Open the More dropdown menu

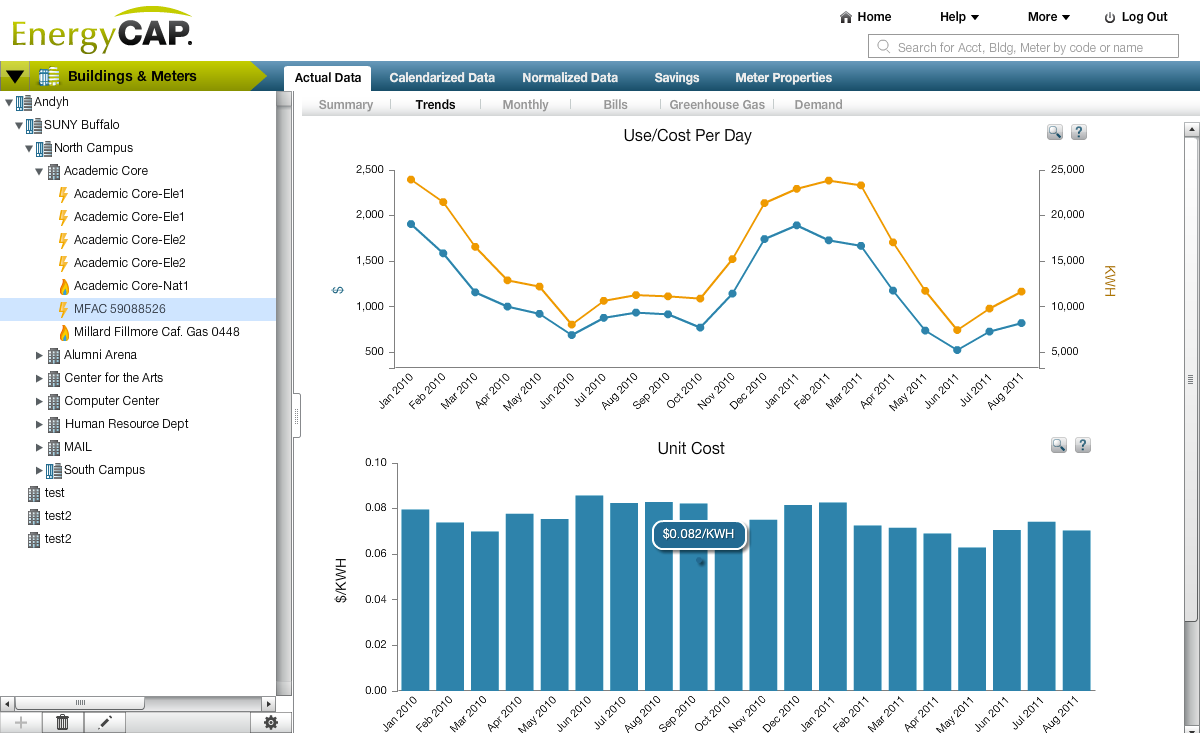point(1046,16)
